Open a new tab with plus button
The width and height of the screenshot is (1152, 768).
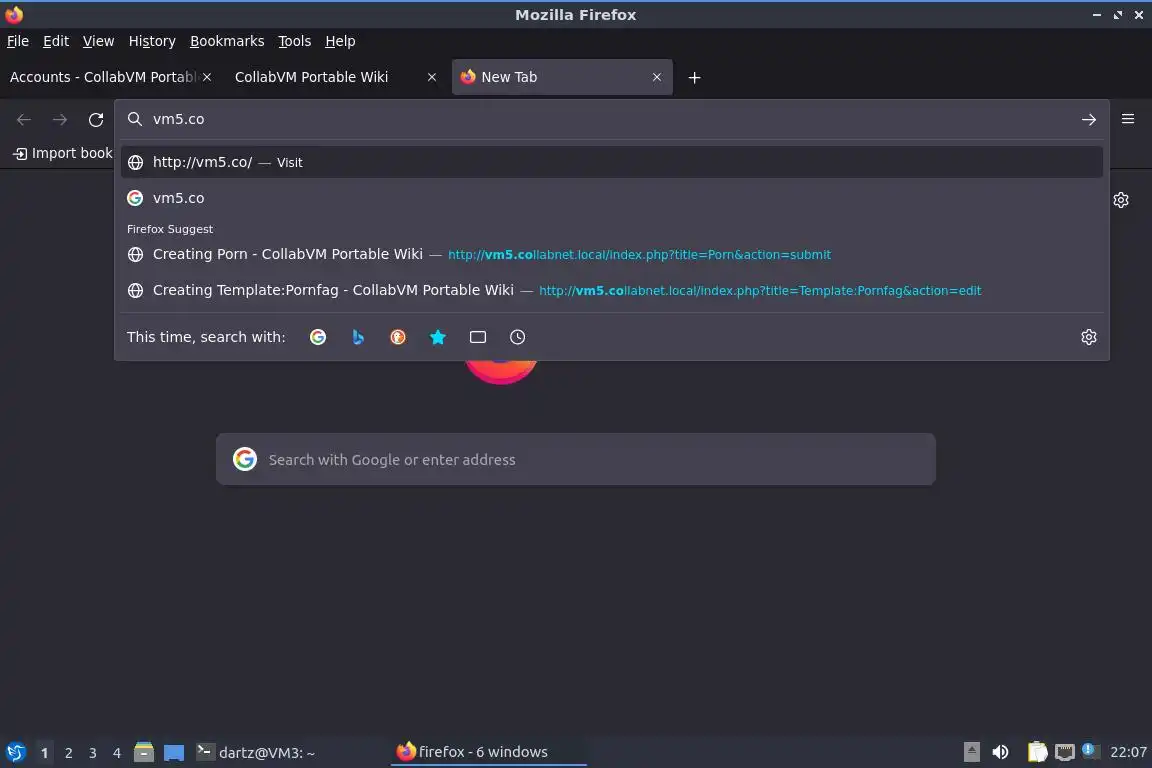[x=694, y=77]
